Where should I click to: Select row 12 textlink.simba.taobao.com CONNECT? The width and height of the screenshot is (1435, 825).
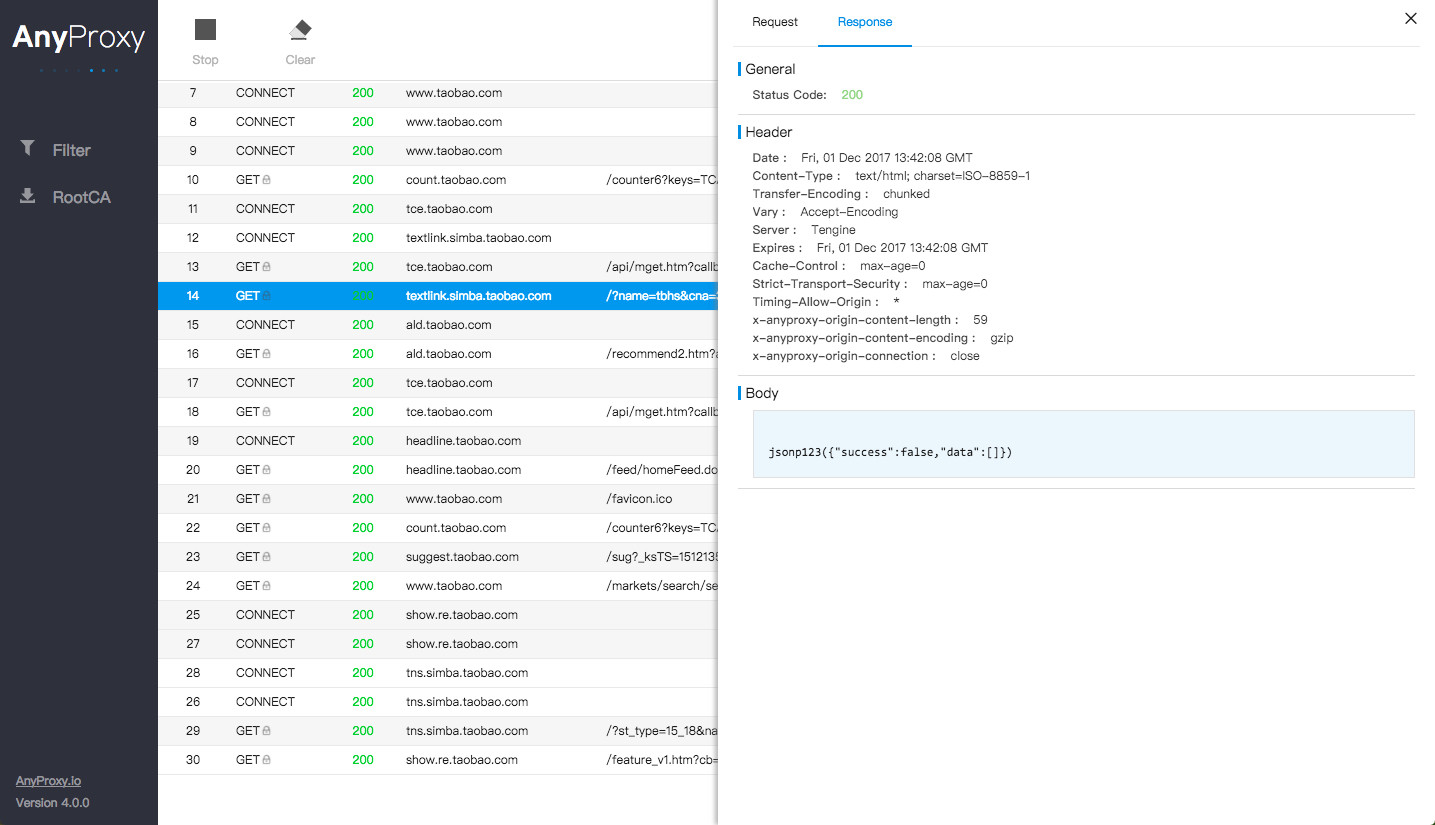pyautogui.click(x=478, y=238)
